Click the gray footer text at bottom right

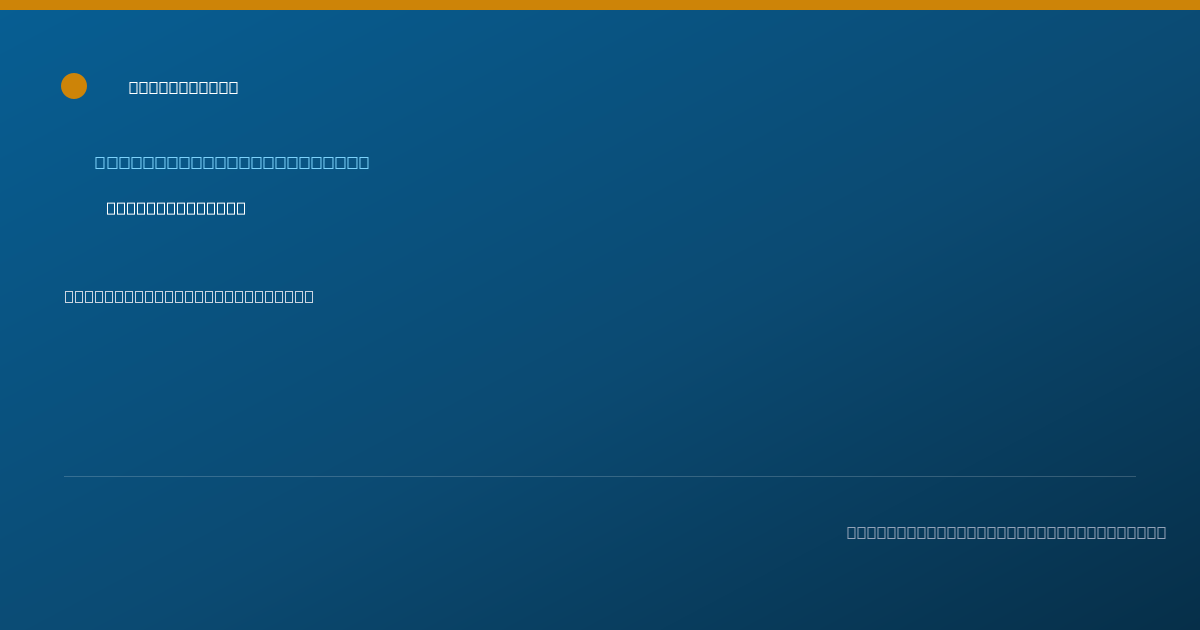(1006, 533)
